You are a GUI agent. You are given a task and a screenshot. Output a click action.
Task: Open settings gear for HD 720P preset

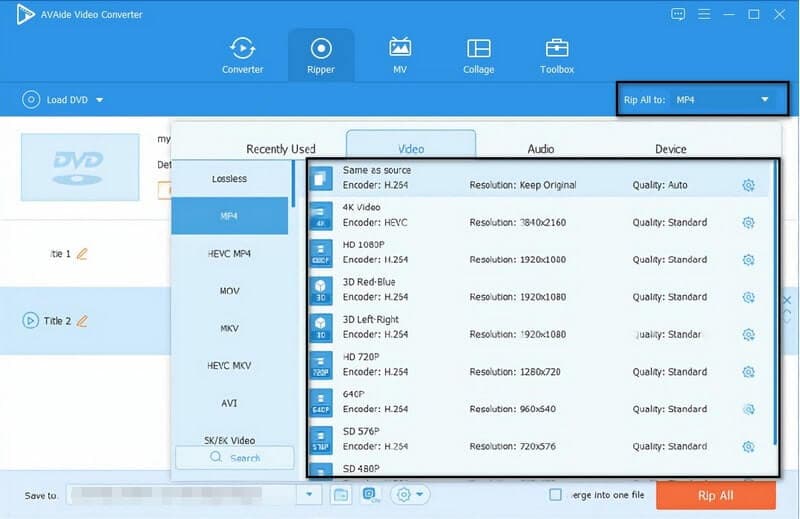coord(748,372)
